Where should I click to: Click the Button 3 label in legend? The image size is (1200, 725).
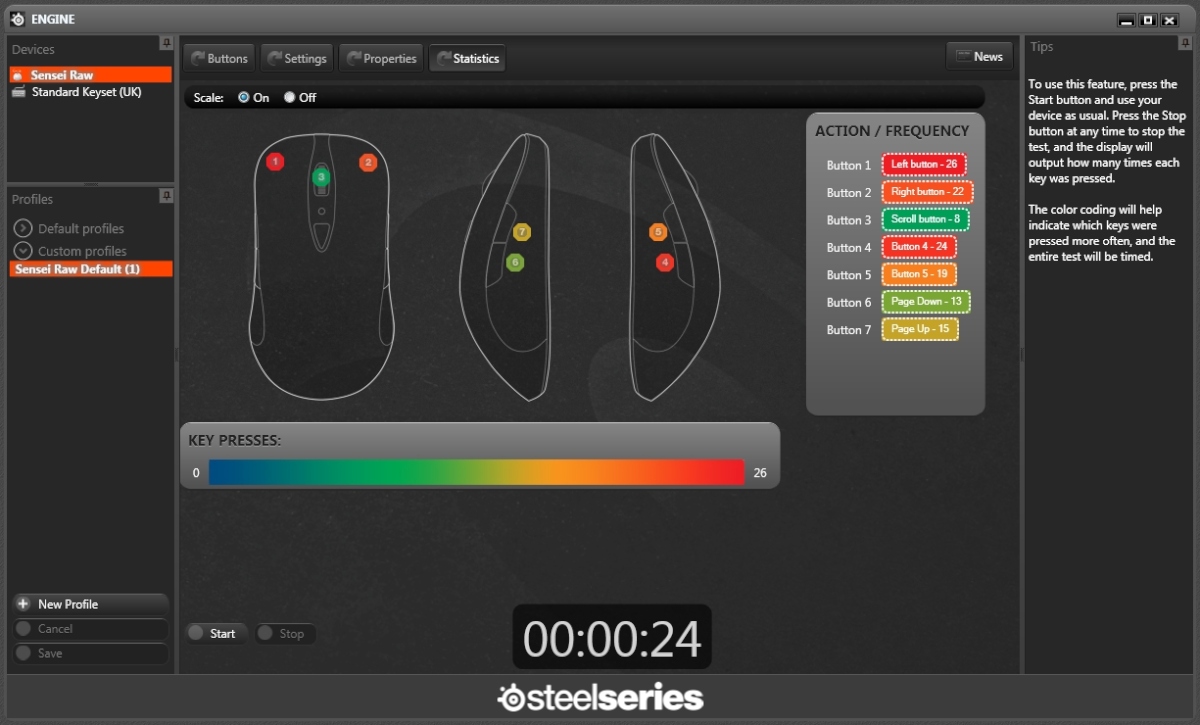(x=849, y=220)
